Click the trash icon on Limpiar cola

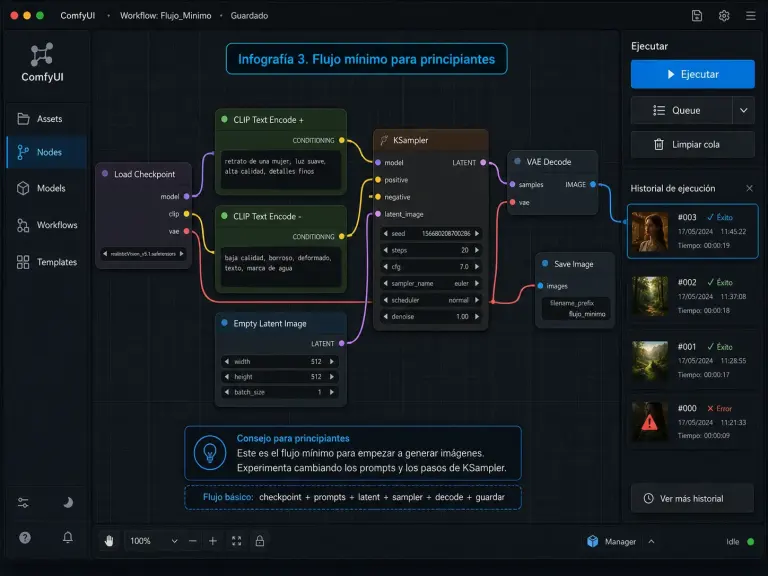point(659,144)
